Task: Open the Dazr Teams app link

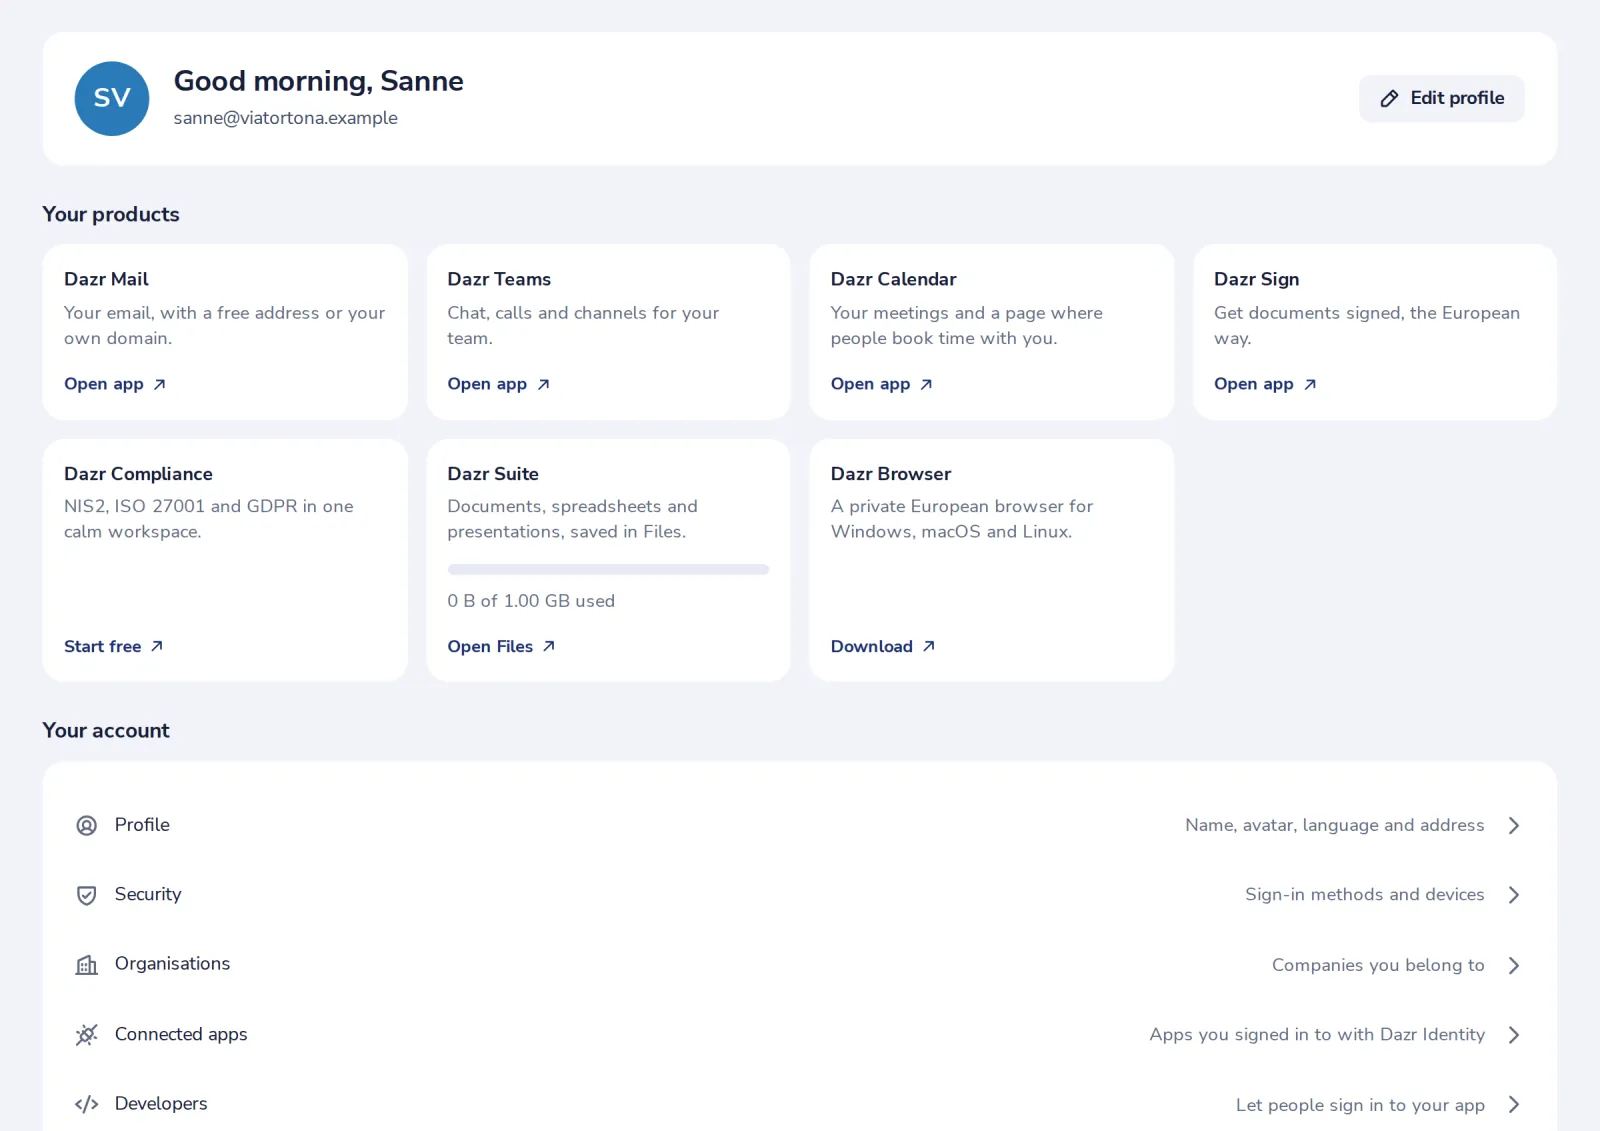Action: click(x=498, y=384)
